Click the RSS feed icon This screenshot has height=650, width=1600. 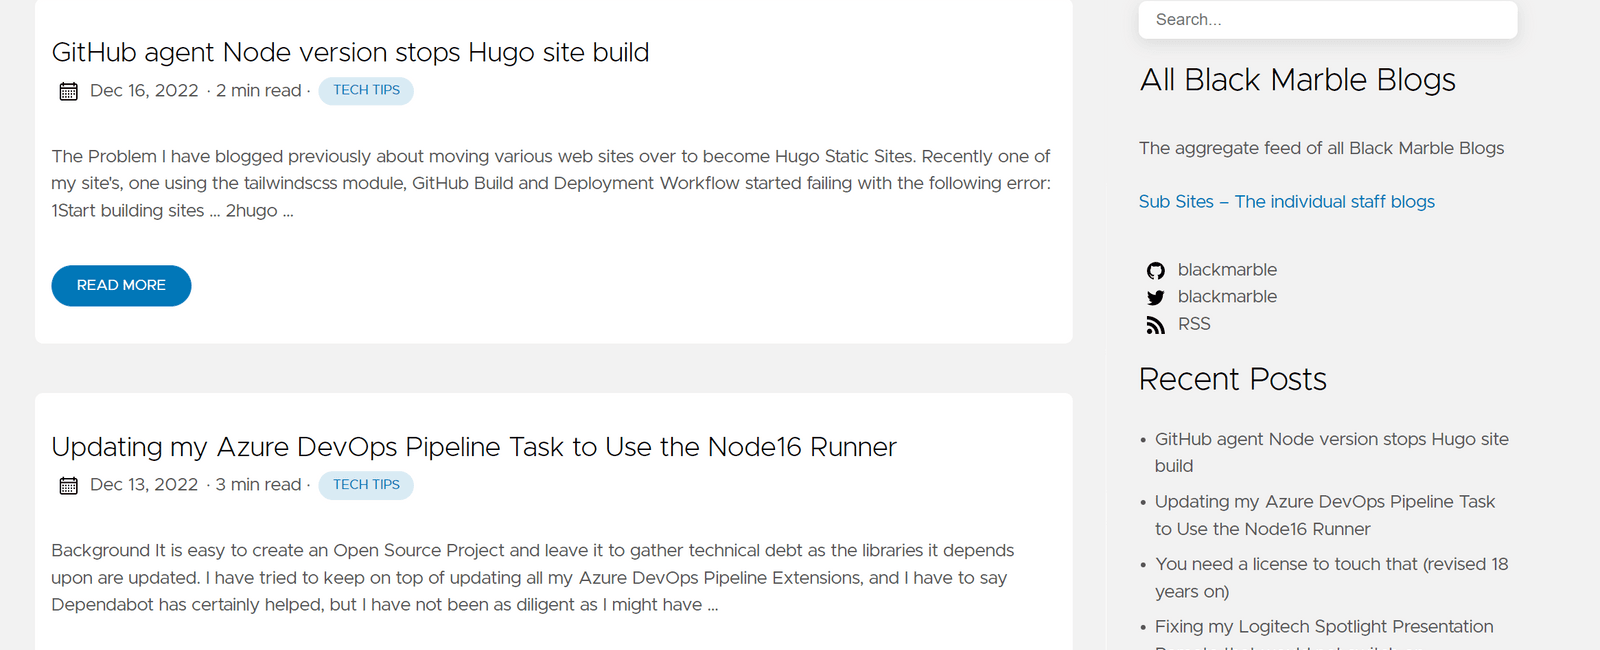[1156, 325]
